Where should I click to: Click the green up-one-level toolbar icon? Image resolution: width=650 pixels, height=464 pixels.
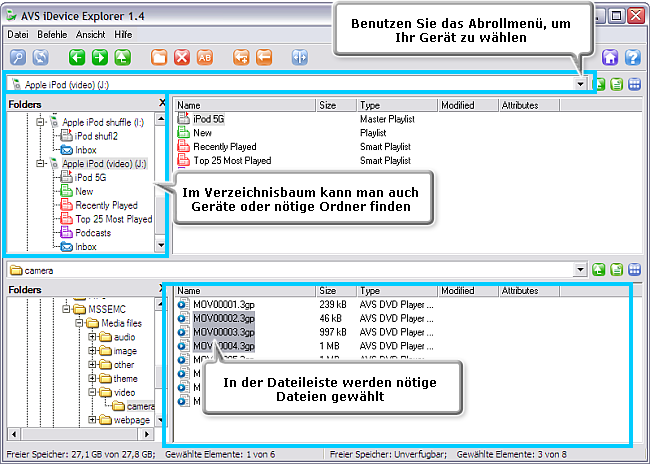pos(122,57)
